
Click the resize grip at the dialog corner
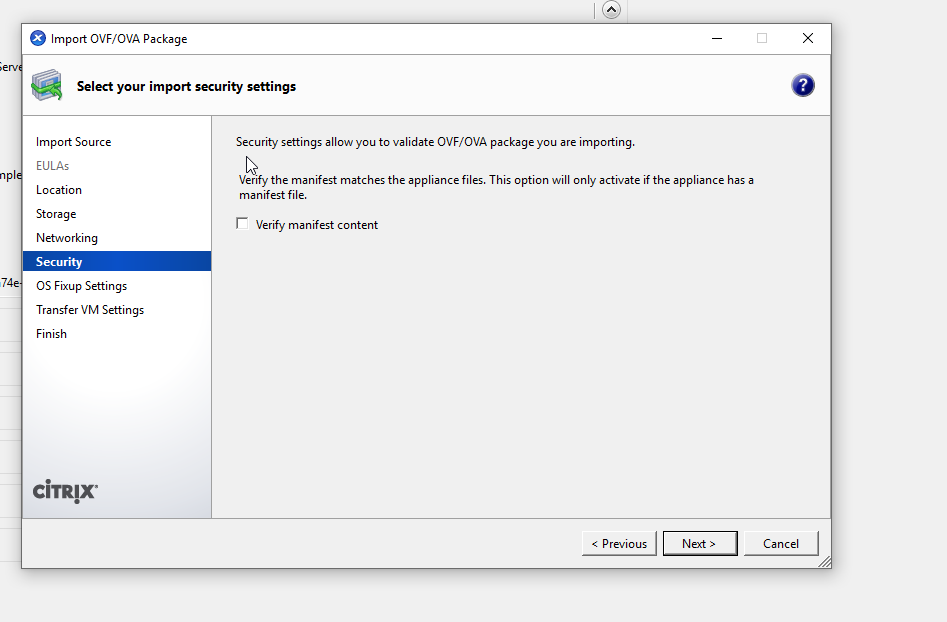click(x=824, y=562)
